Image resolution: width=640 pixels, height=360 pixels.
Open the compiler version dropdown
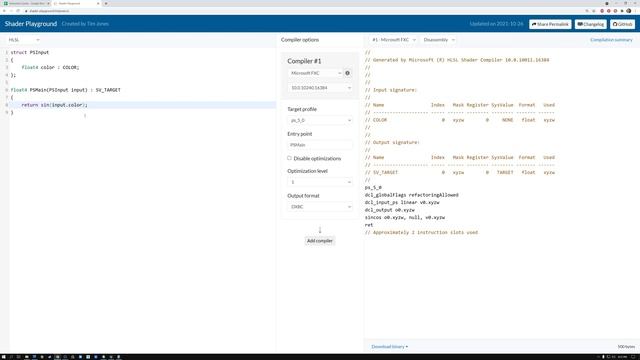[320, 88]
